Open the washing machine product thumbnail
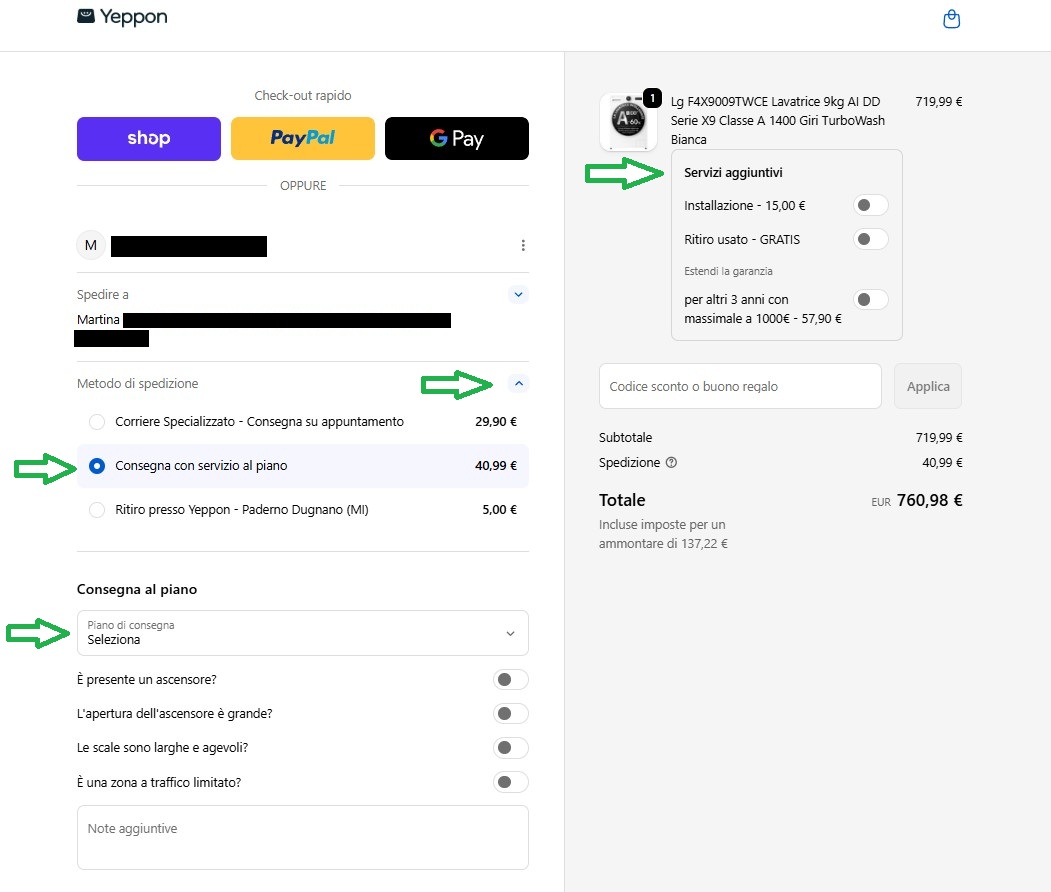The width and height of the screenshot is (1051, 892). pyautogui.click(x=628, y=122)
